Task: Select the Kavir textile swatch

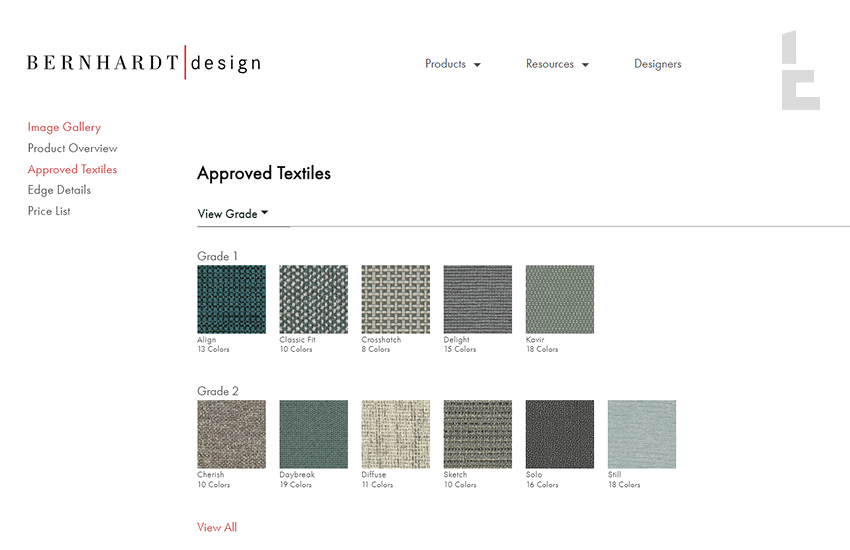Action: point(559,299)
